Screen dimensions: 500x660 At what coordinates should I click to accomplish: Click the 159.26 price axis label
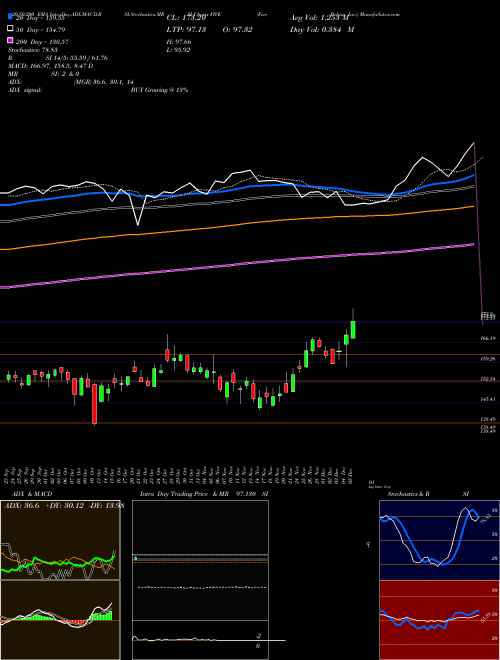(x=488, y=359)
